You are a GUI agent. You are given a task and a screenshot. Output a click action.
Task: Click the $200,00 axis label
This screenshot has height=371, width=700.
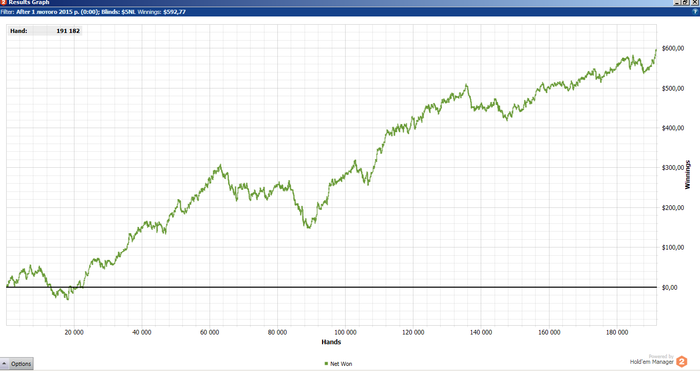(x=673, y=208)
